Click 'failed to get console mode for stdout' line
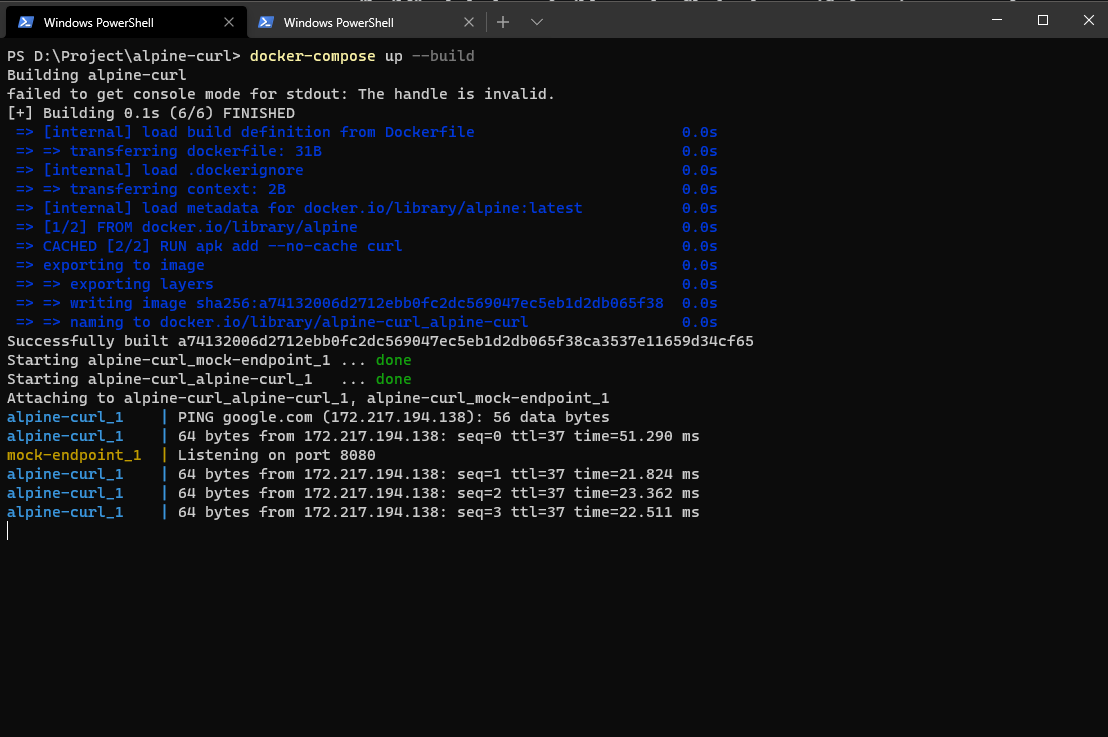The image size is (1108, 737). tap(281, 94)
